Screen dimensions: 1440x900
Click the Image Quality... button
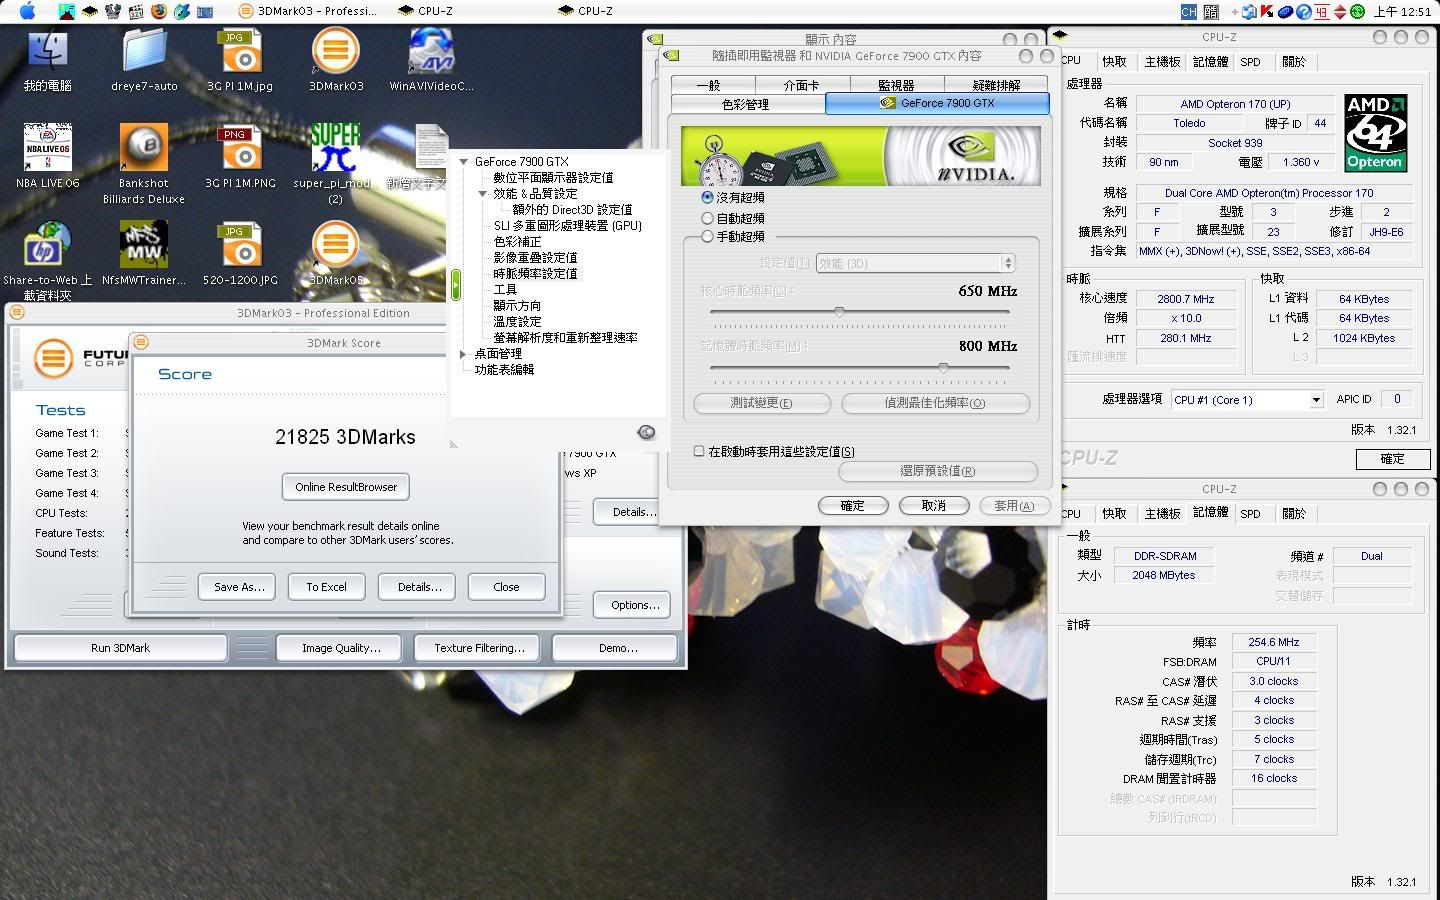pyautogui.click(x=341, y=648)
